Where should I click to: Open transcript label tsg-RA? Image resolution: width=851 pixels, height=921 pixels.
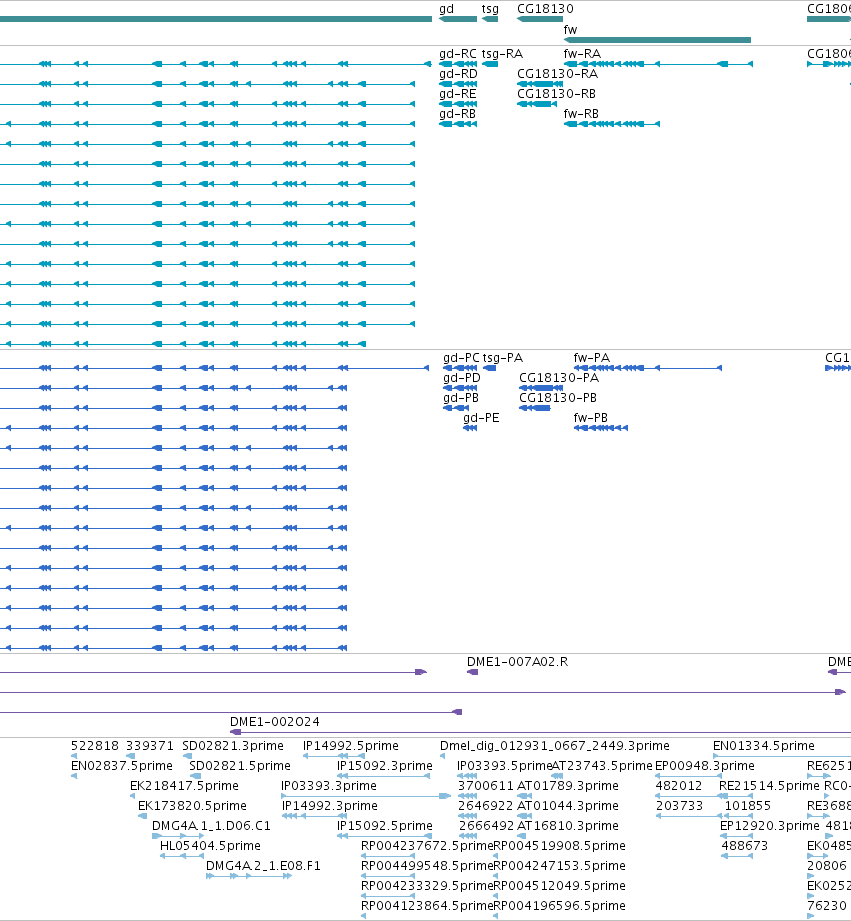pos(502,54)
